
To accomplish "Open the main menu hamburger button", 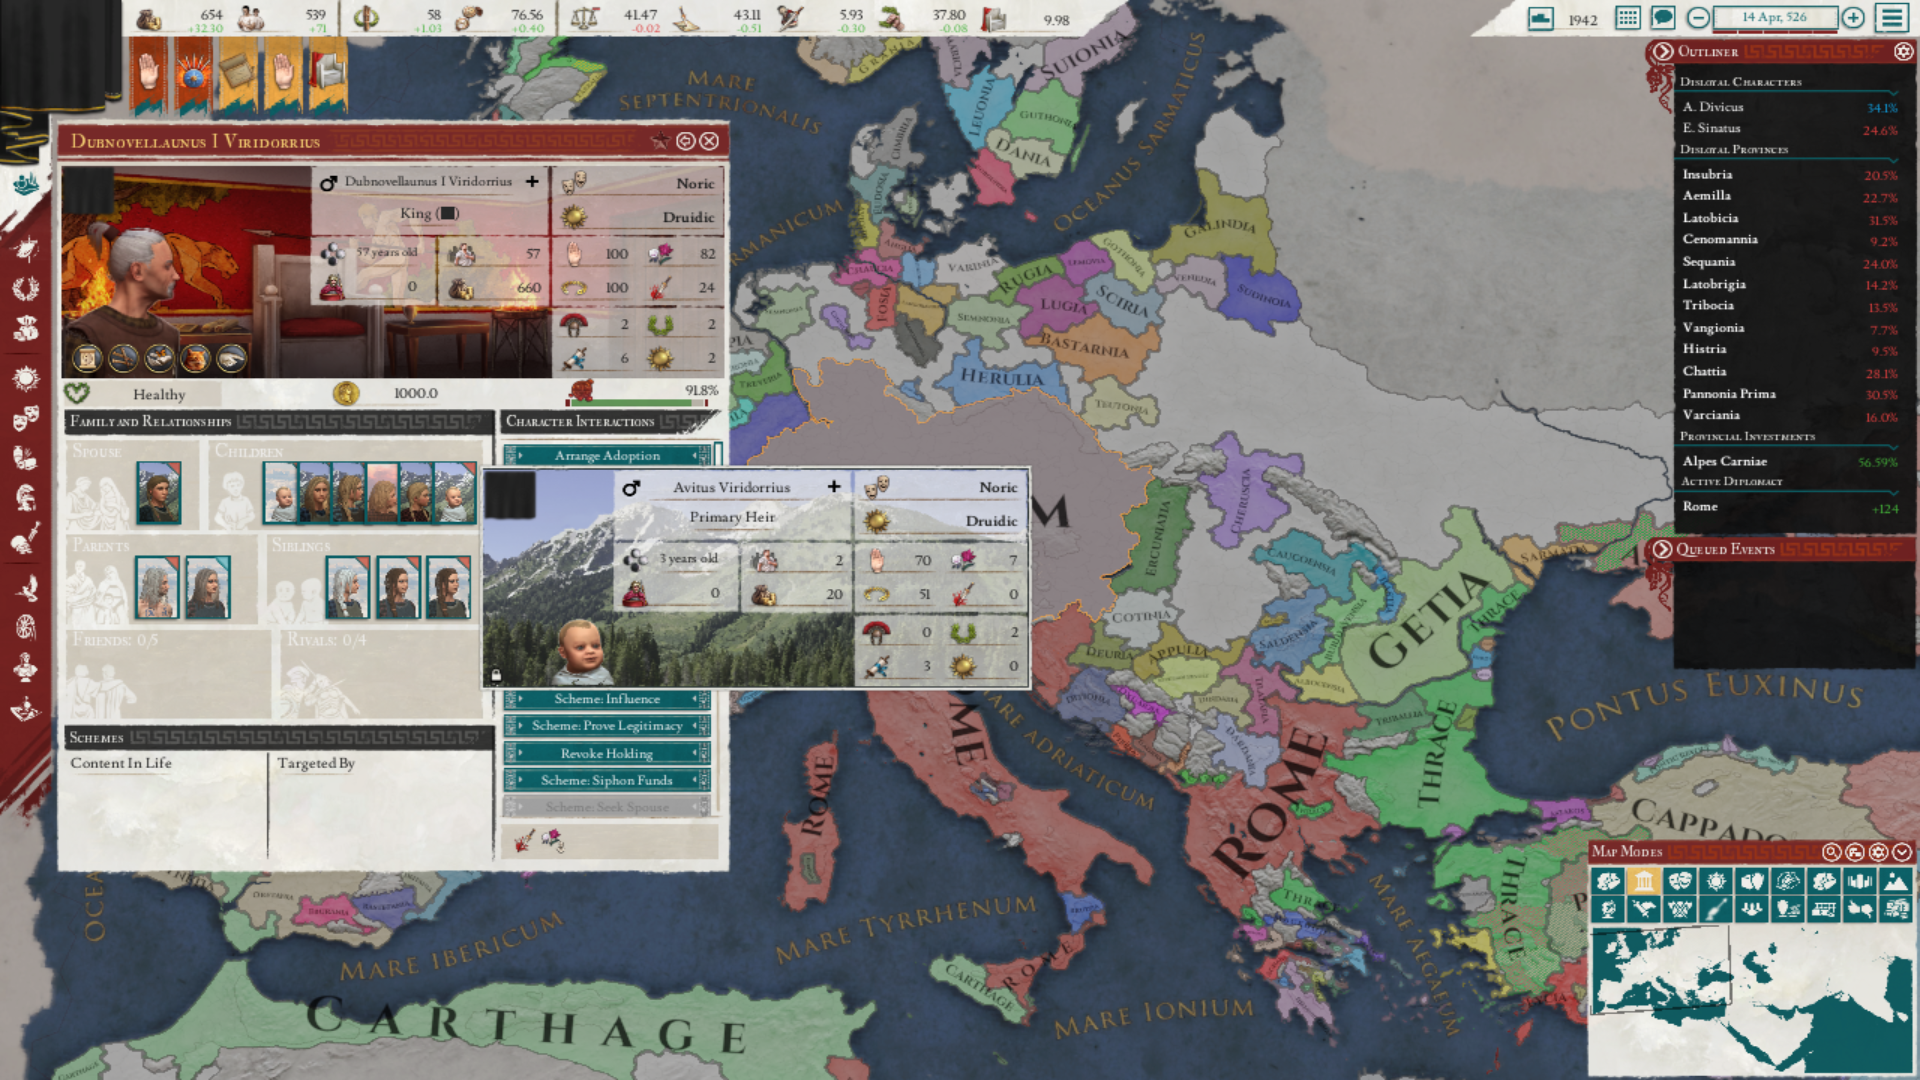I will coord(1892,18).
